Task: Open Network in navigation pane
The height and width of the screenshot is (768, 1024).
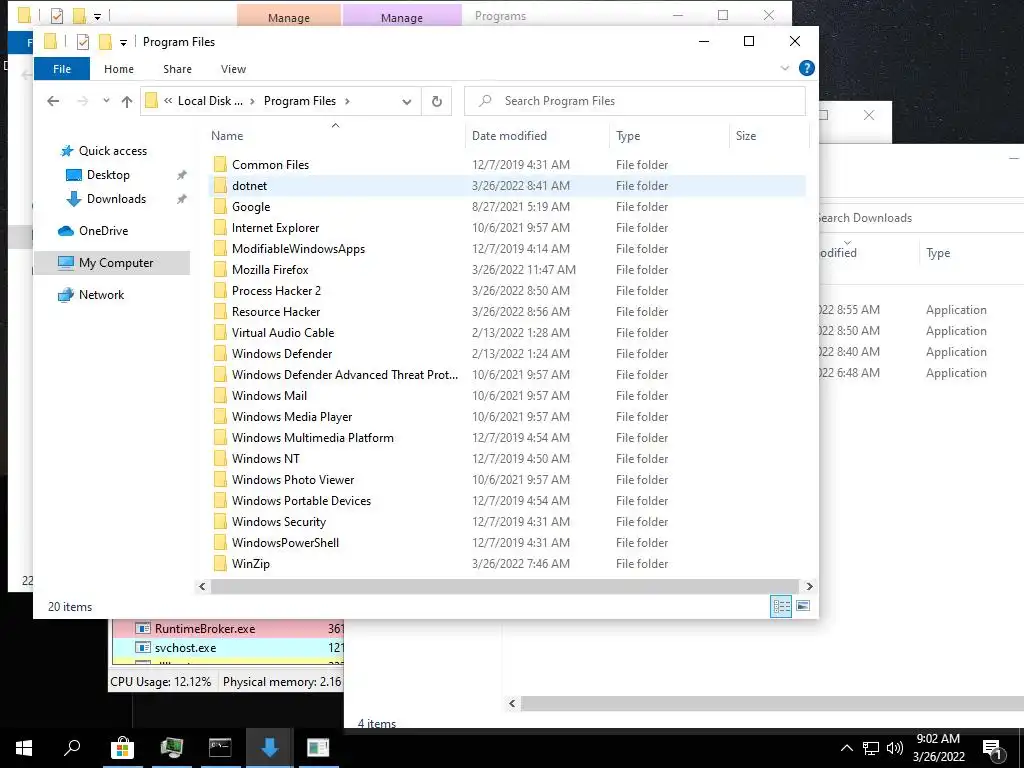Action: (x=101, y=295)
